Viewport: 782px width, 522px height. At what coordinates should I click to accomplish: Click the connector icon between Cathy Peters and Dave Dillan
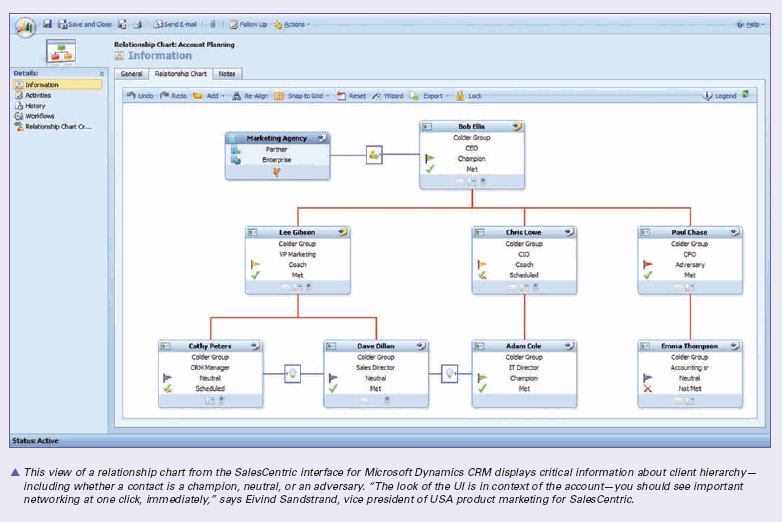click(x=292, y=372)
